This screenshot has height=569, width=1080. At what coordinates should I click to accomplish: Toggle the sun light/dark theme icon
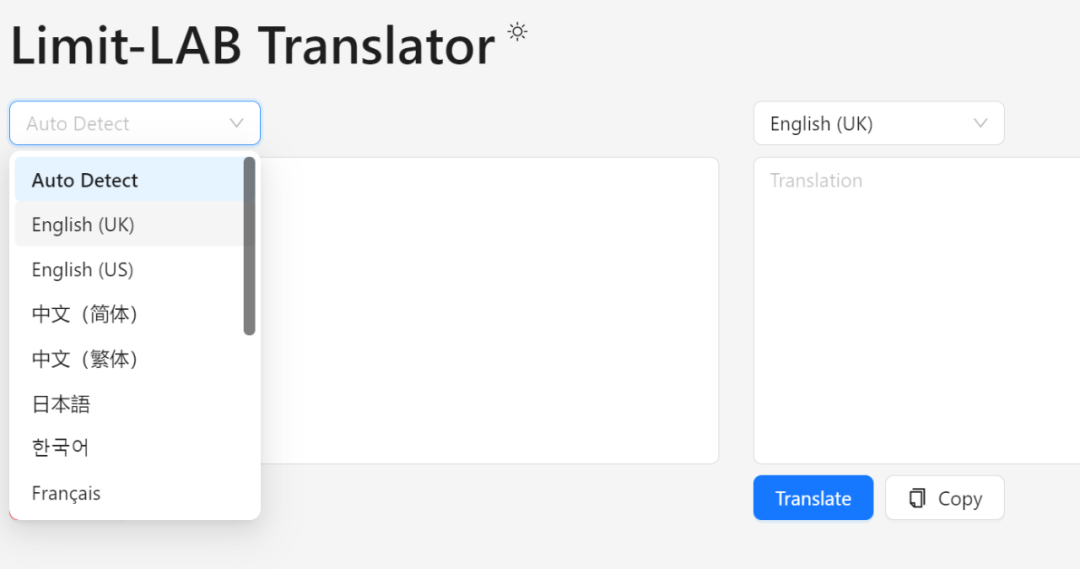517,31
